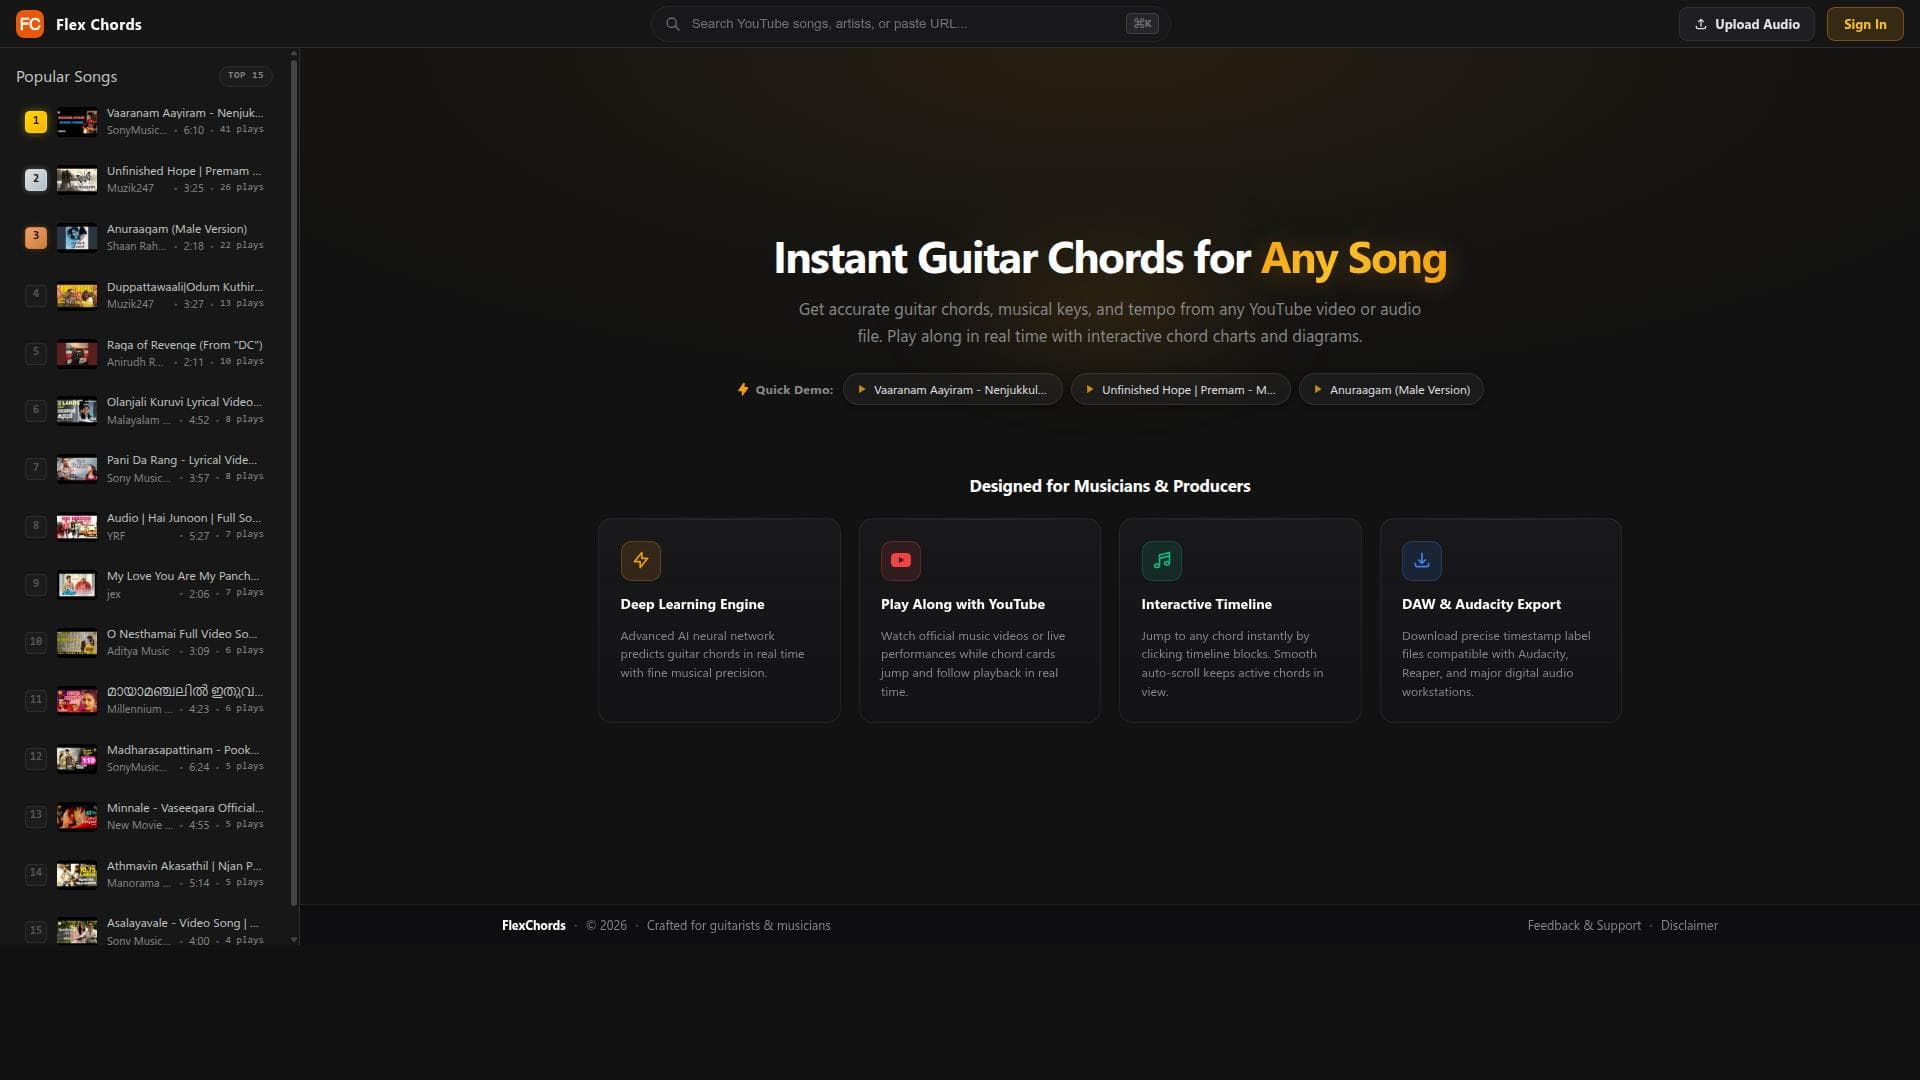Click the Raga of Revenge song thumbnail
Viewport: 1920px width, 1080px height.
pos(77,354)
